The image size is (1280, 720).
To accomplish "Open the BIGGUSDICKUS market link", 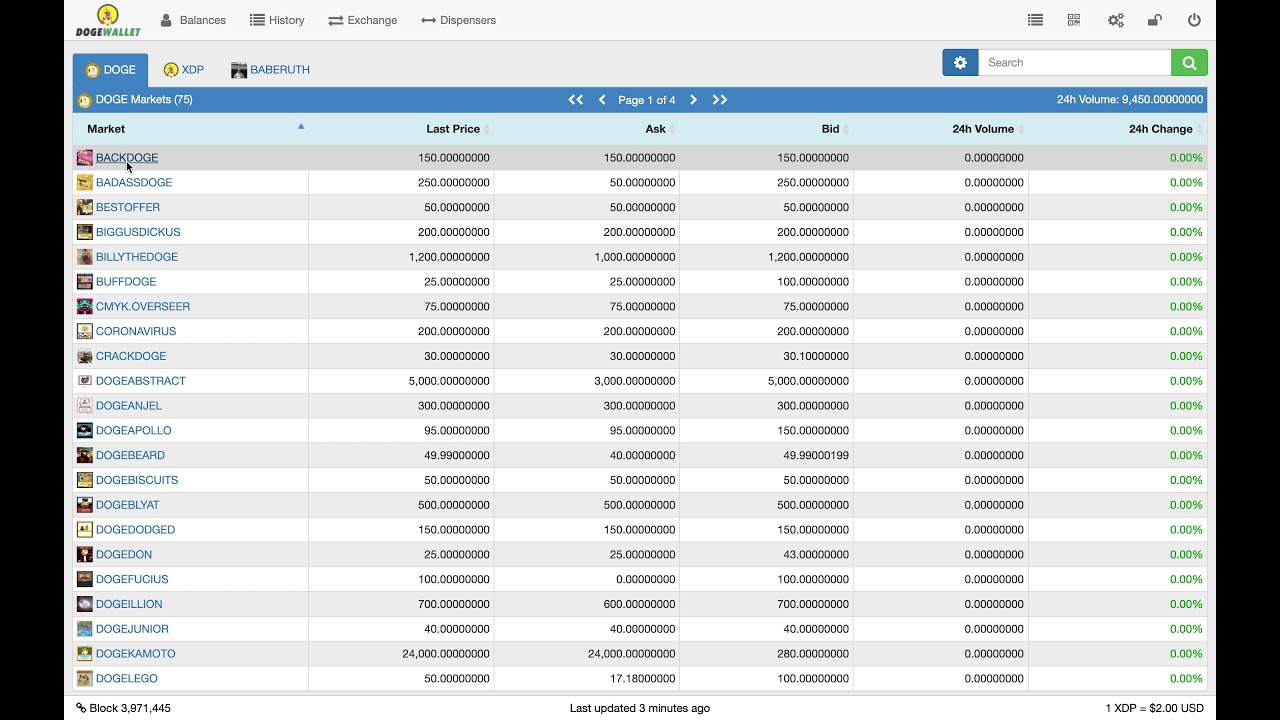I will pyautogui.click(x=138, y=232).
